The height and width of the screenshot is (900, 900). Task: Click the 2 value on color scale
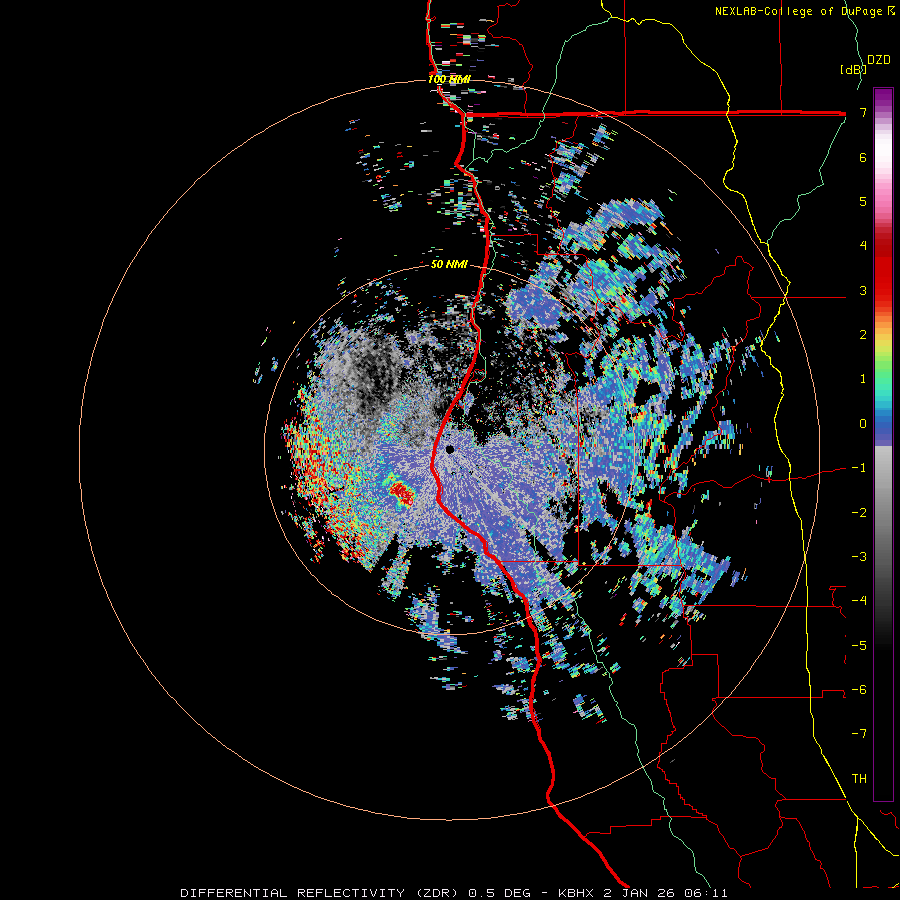[863, 335]
